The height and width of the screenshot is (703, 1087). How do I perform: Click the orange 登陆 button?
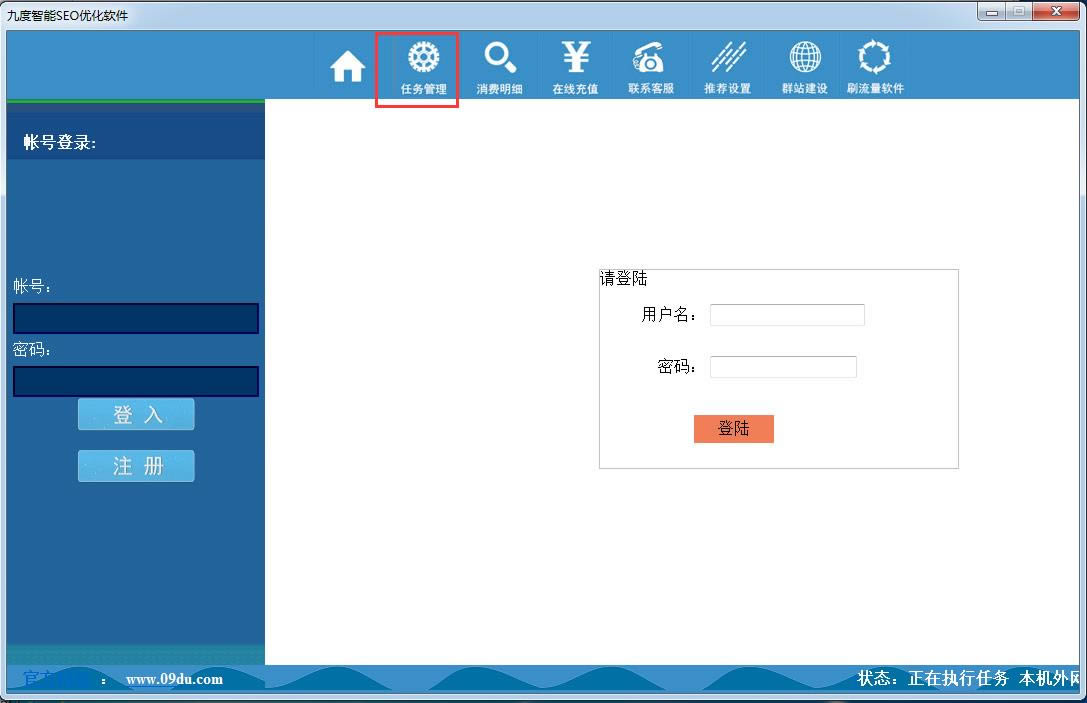733,428
